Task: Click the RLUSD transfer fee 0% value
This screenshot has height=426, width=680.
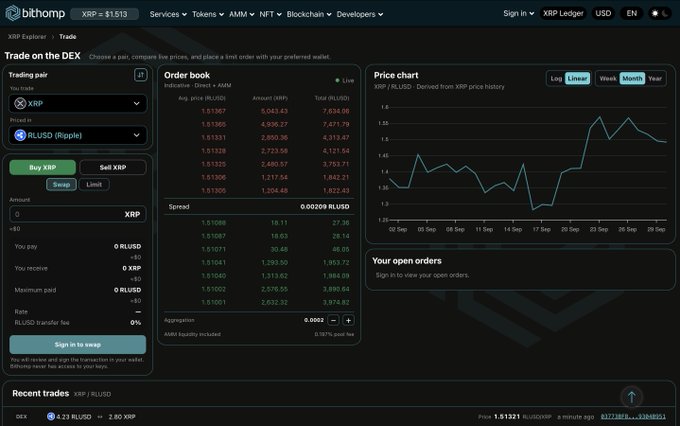Action: click(135, 323)
